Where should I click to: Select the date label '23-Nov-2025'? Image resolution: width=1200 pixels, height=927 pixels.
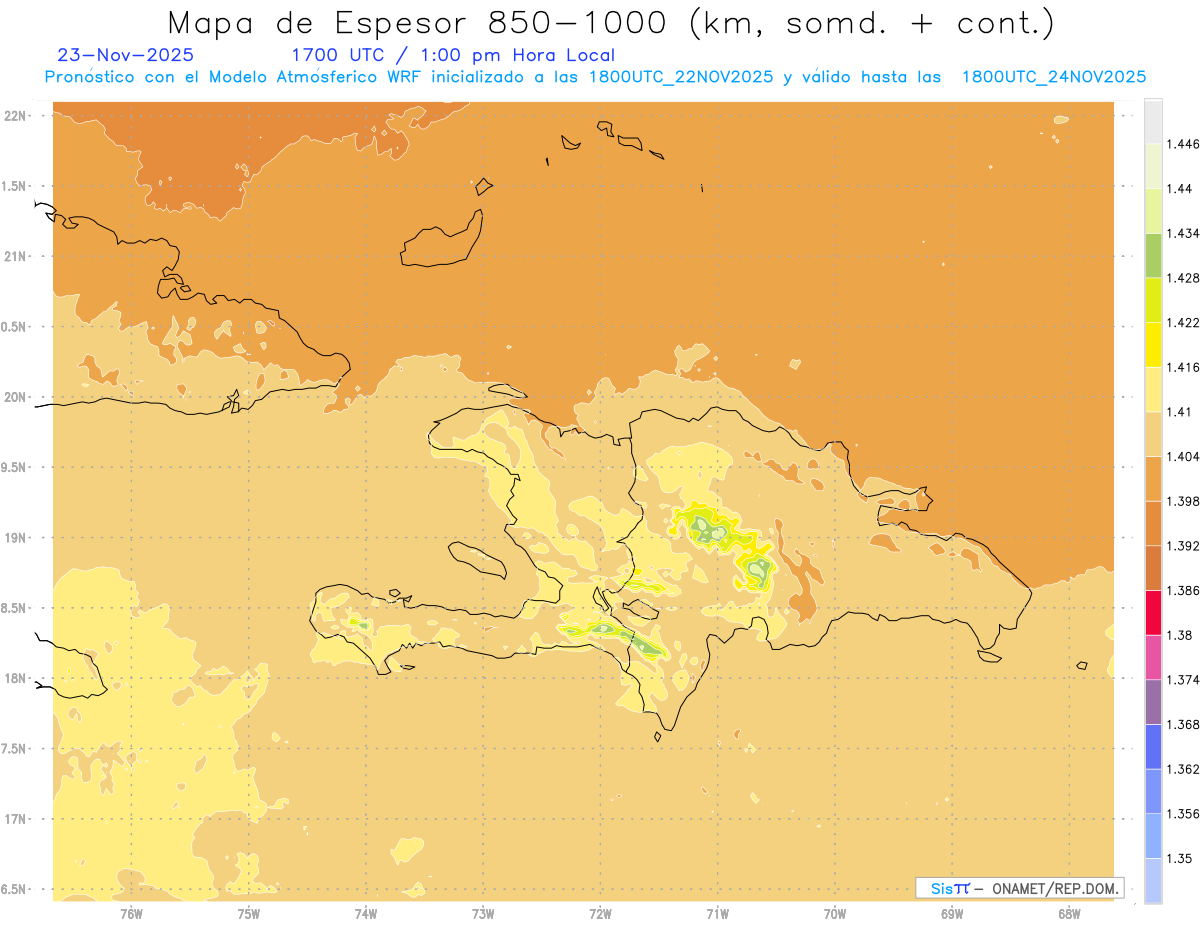coord(126,55)
